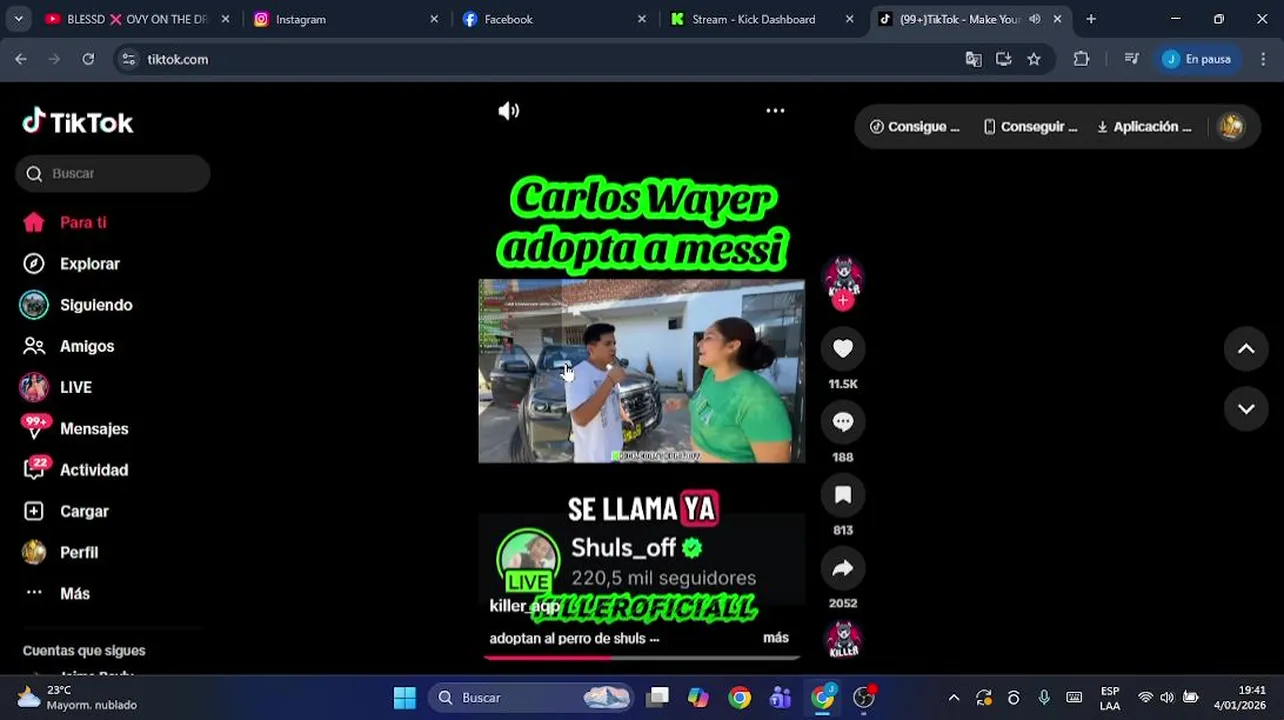
Task: Open the Windows Start menu
Action: pyautogui.click(x=405, y=698)
